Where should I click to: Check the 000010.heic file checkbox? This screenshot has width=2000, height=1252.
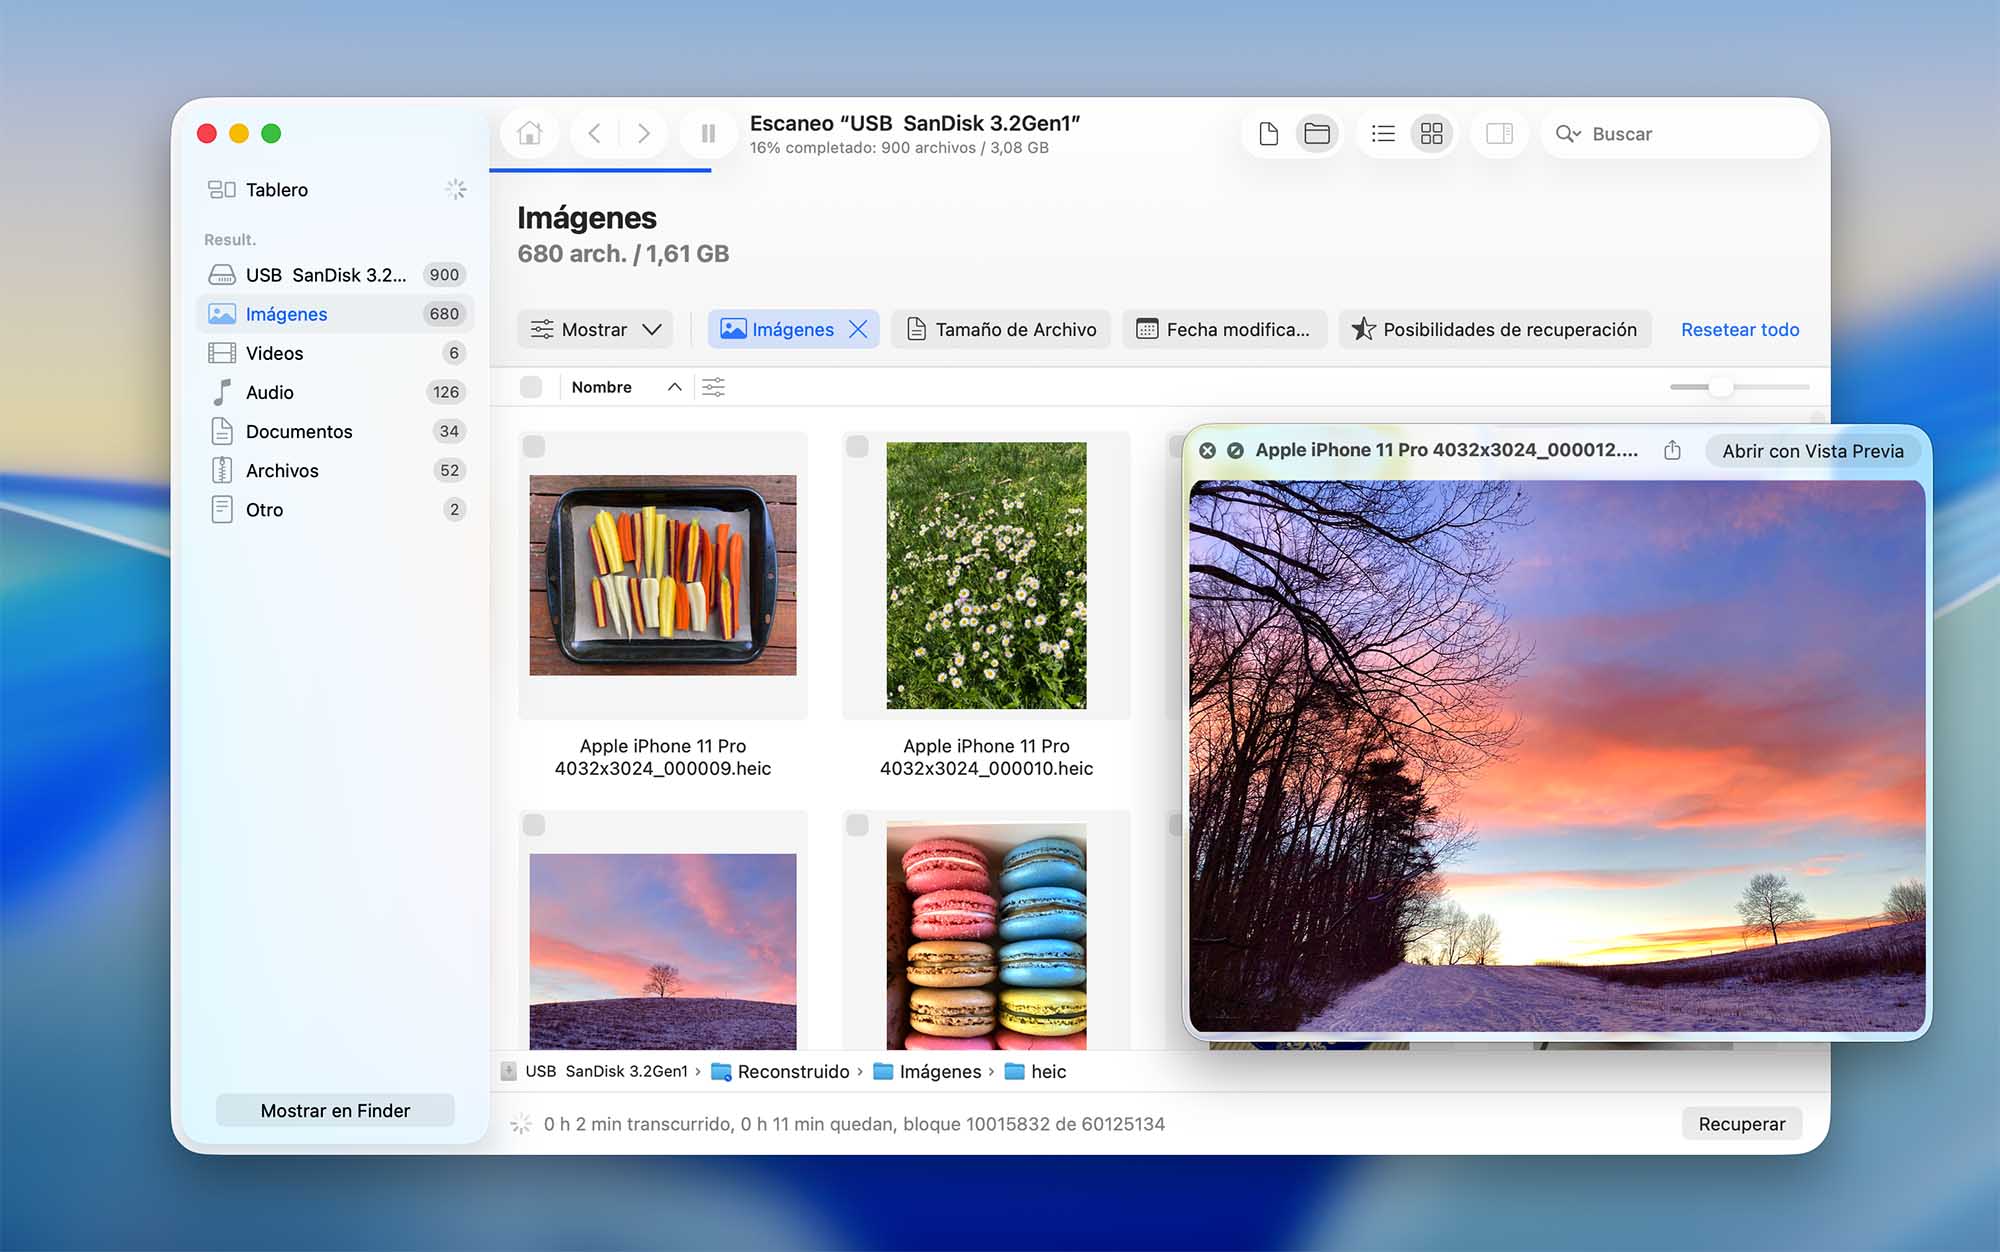tap(857, 446)
